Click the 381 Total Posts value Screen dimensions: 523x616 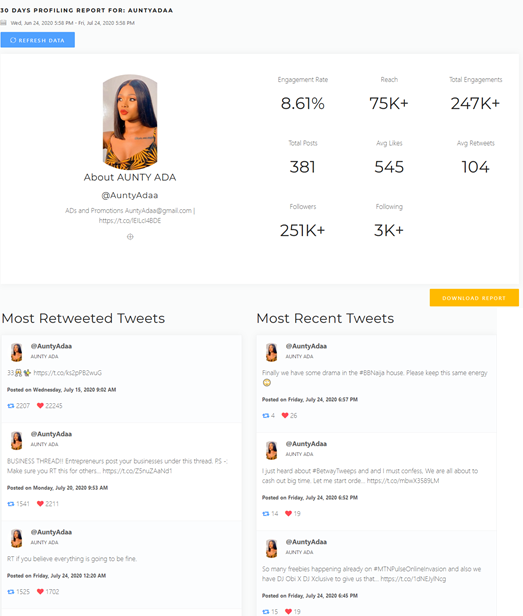303,167
